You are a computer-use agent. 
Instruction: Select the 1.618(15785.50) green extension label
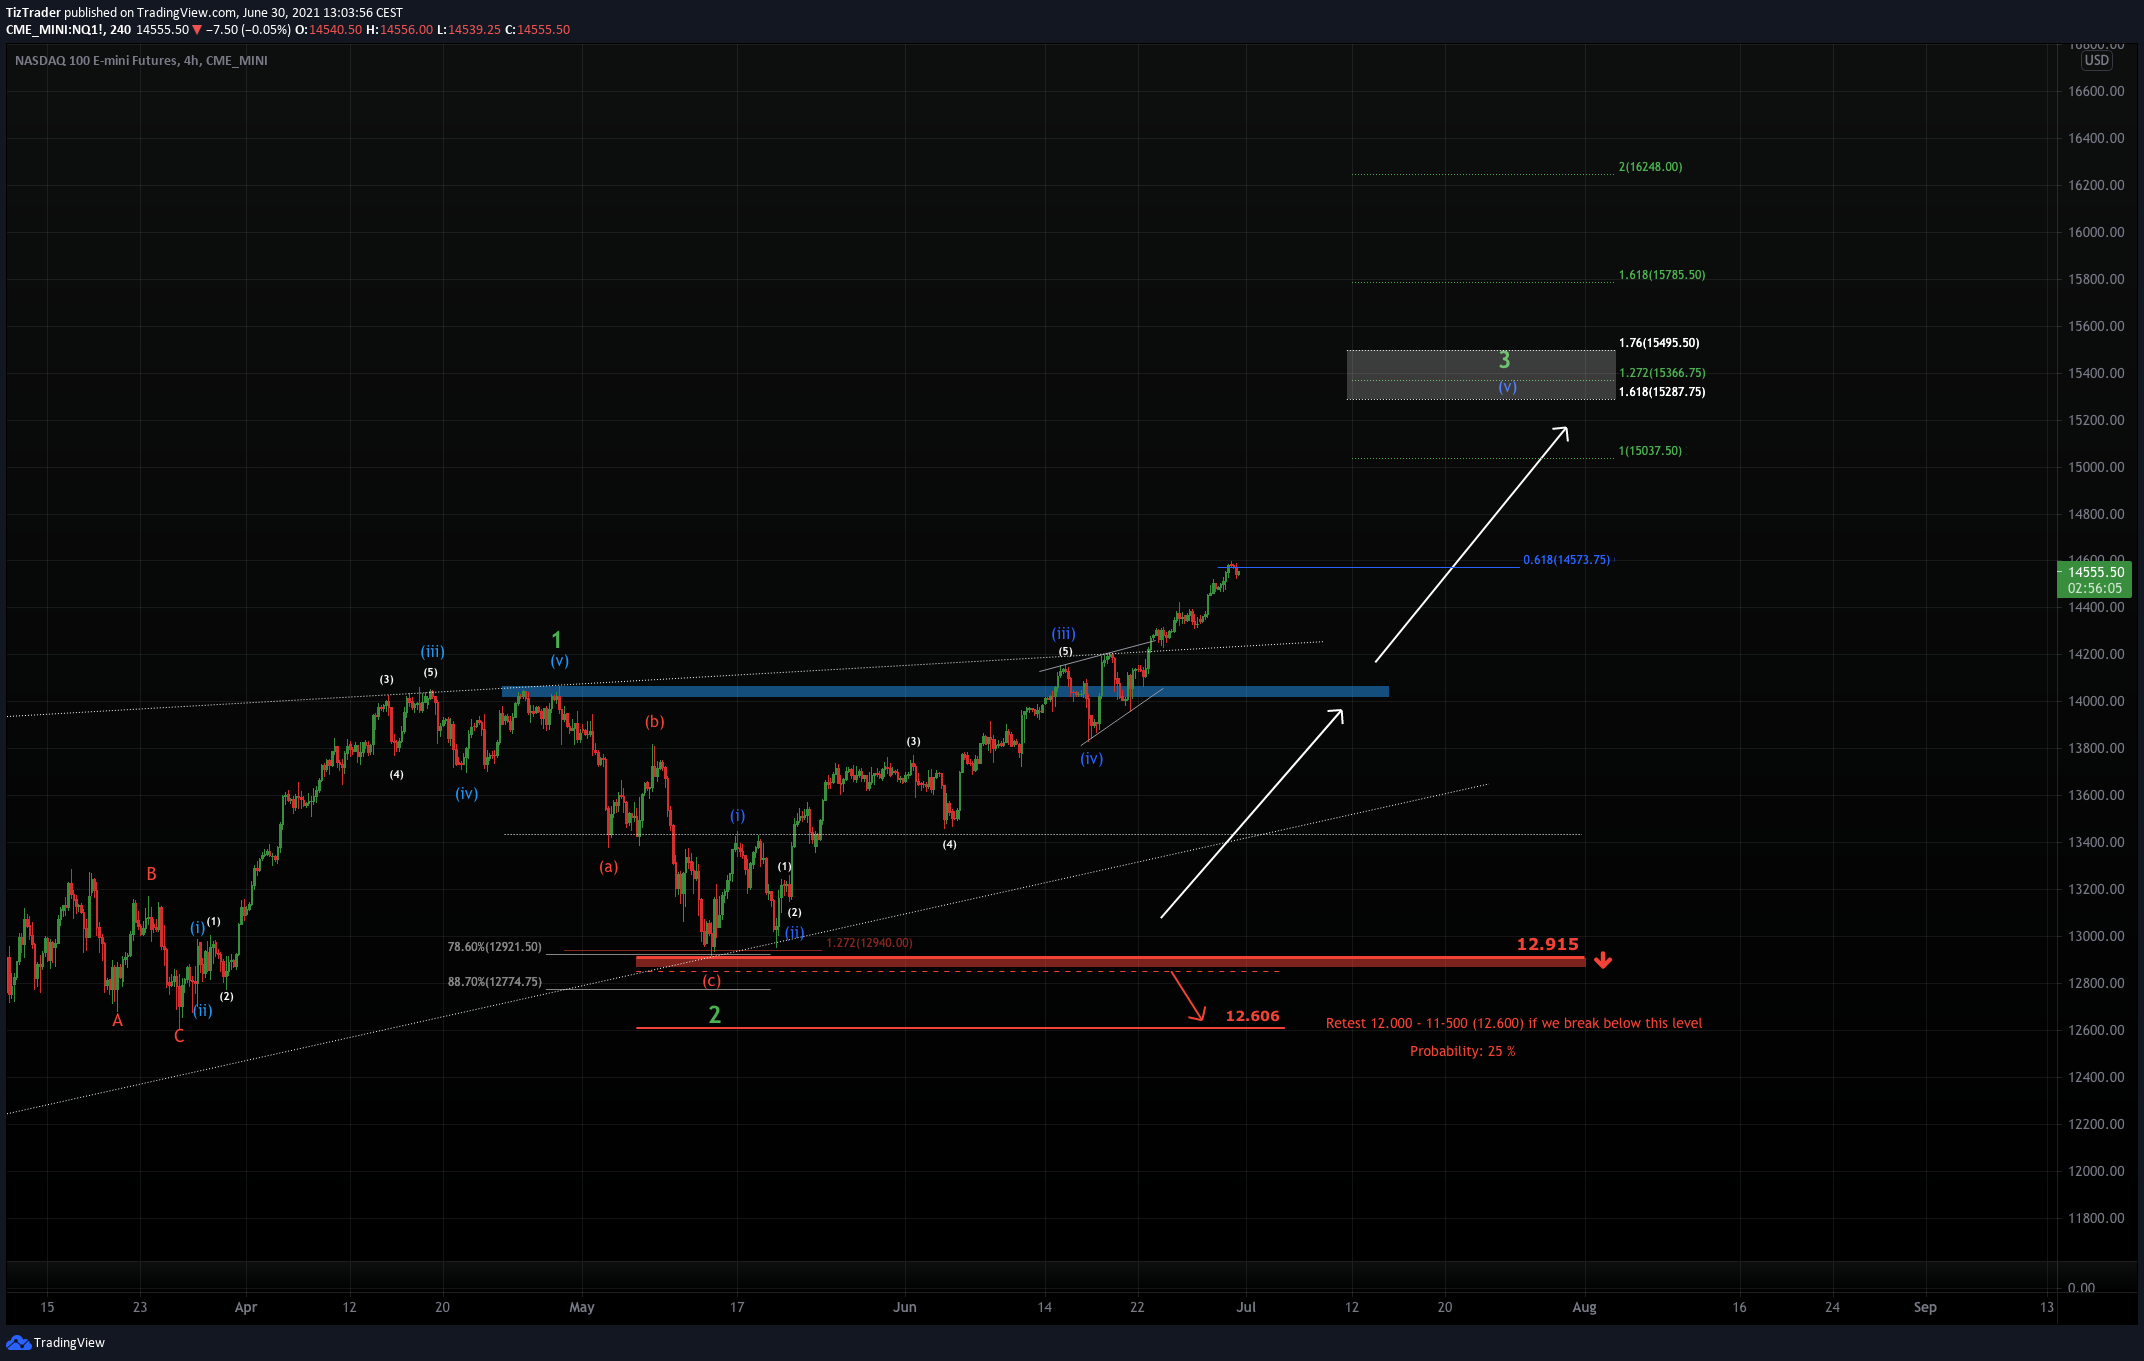point(1662,275)
